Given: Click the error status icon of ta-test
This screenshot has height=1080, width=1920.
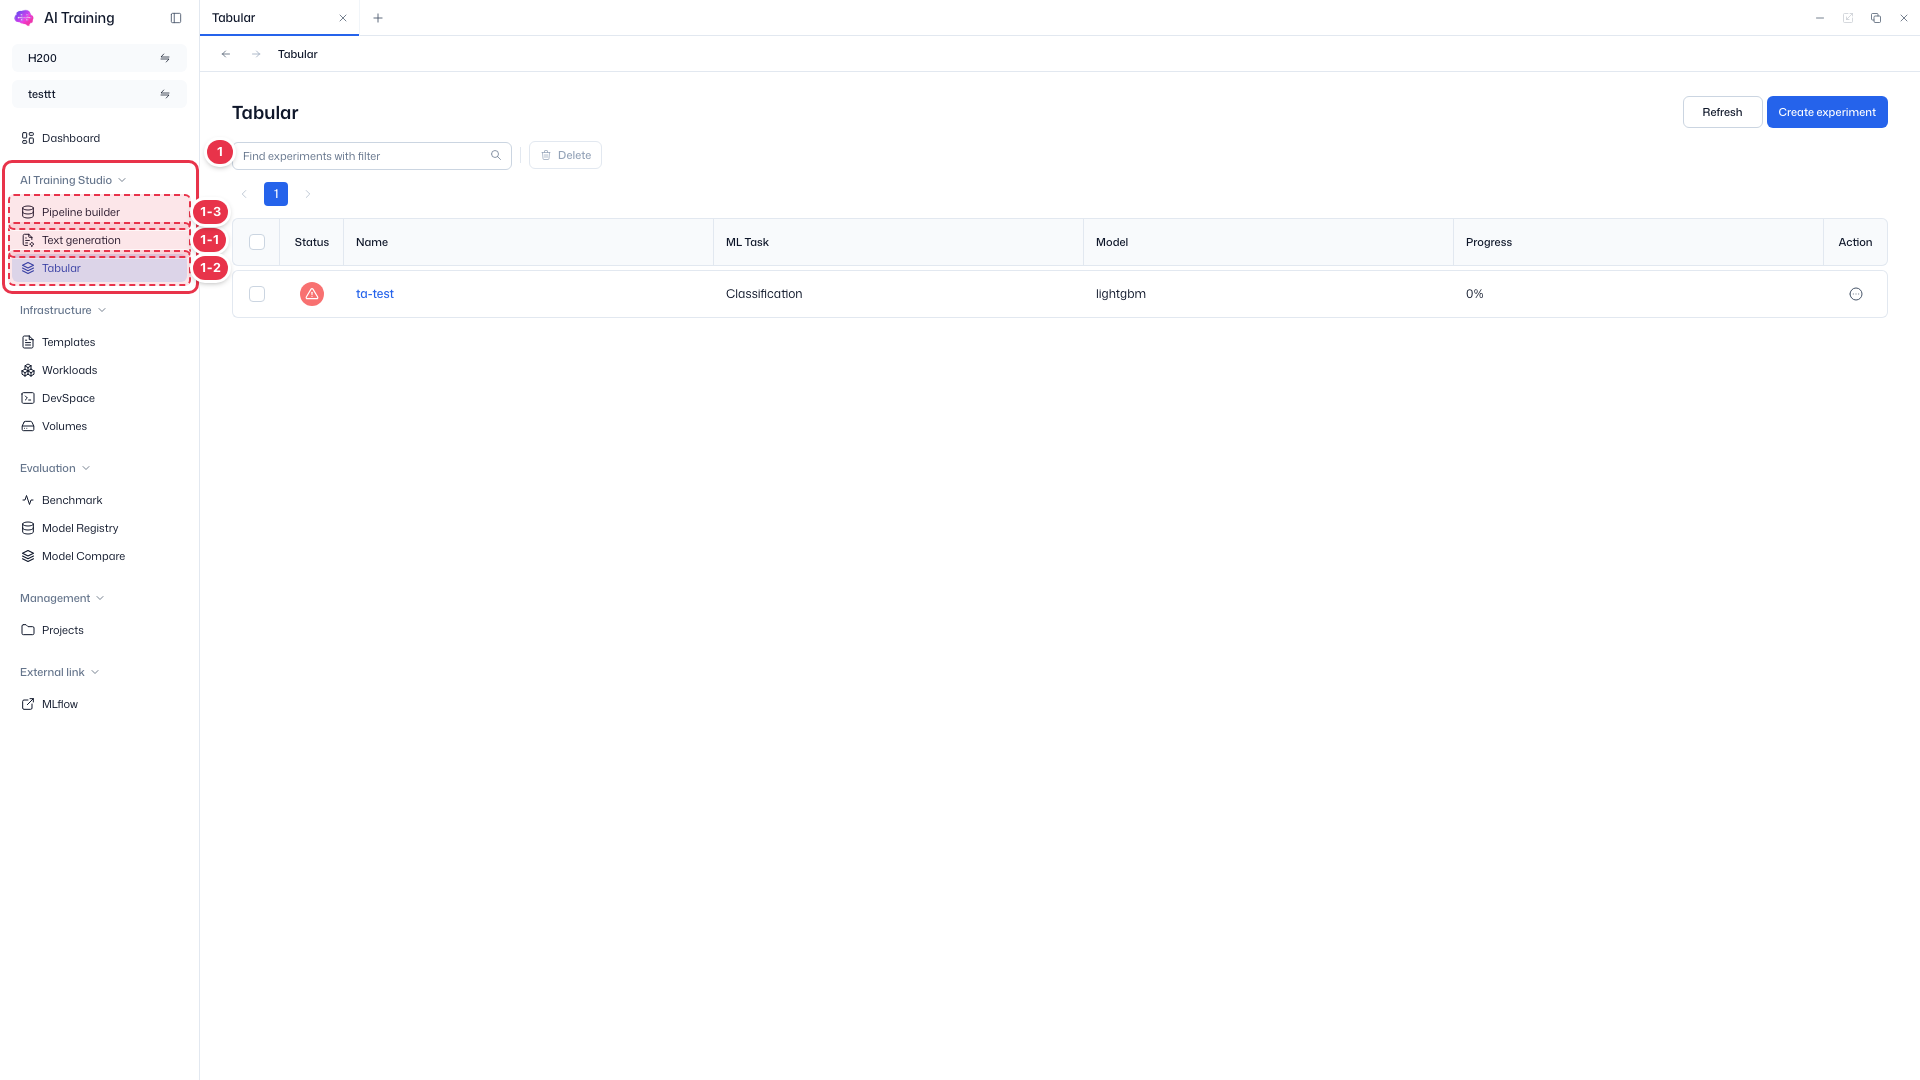Looking at the screenshot, I should [x=312, y=294].
